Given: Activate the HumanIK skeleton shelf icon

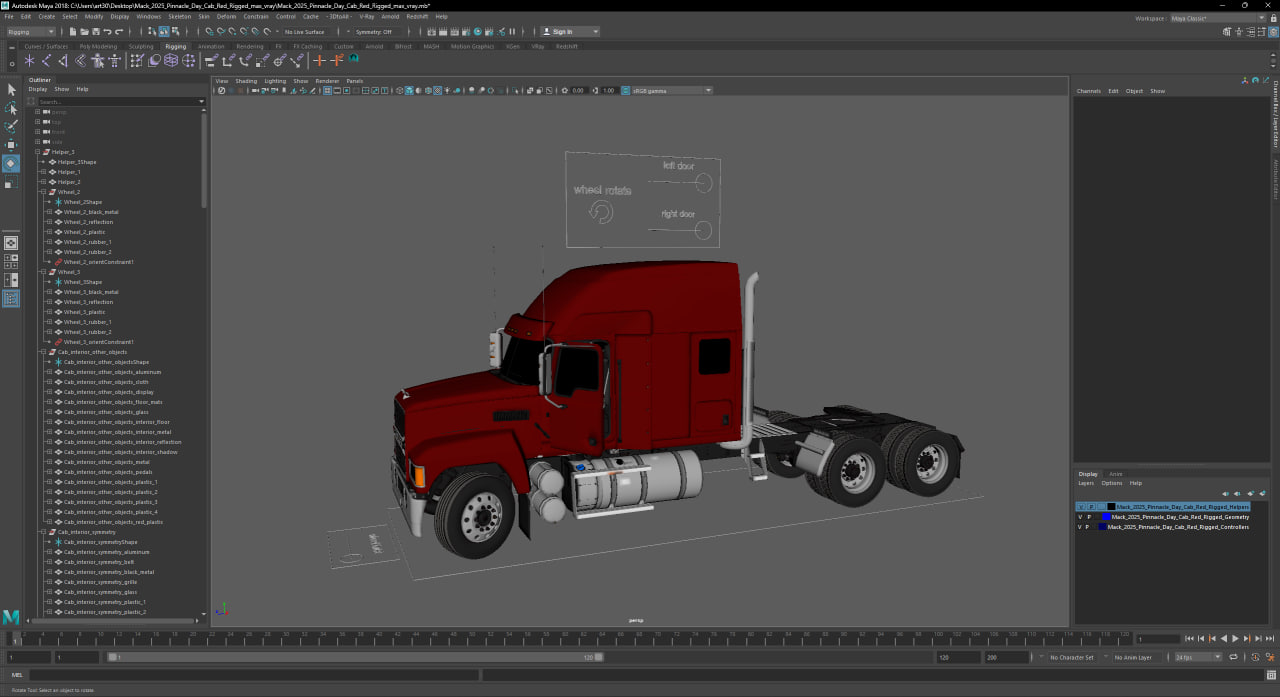Looking at the screenshot, I should click(115, 60).
